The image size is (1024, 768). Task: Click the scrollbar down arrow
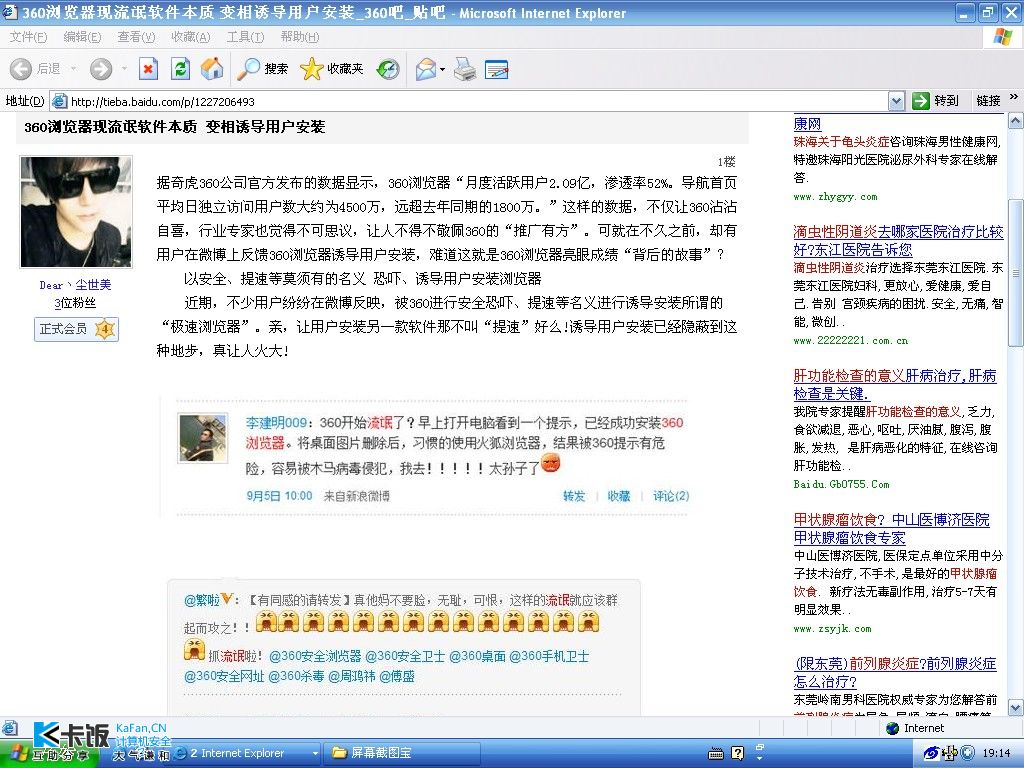(x=1016, y=707)
